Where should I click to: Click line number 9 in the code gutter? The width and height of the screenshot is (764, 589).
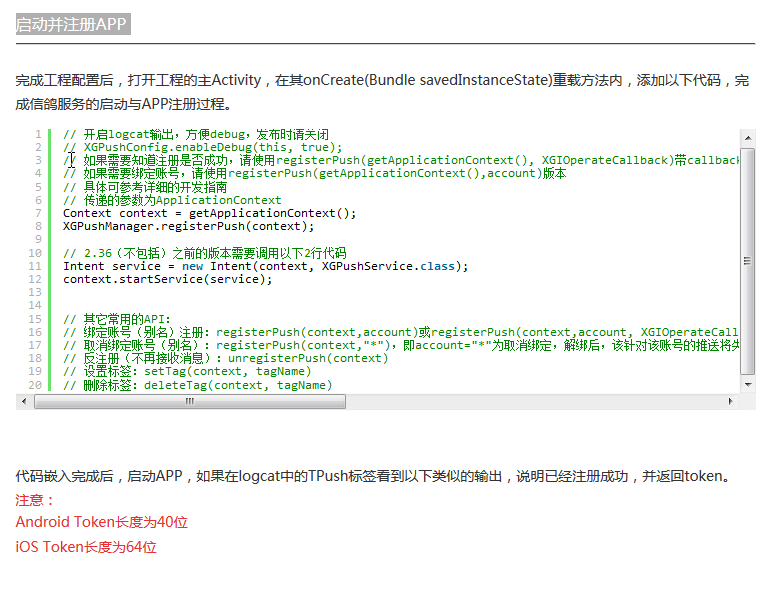(x=38, y=239)
